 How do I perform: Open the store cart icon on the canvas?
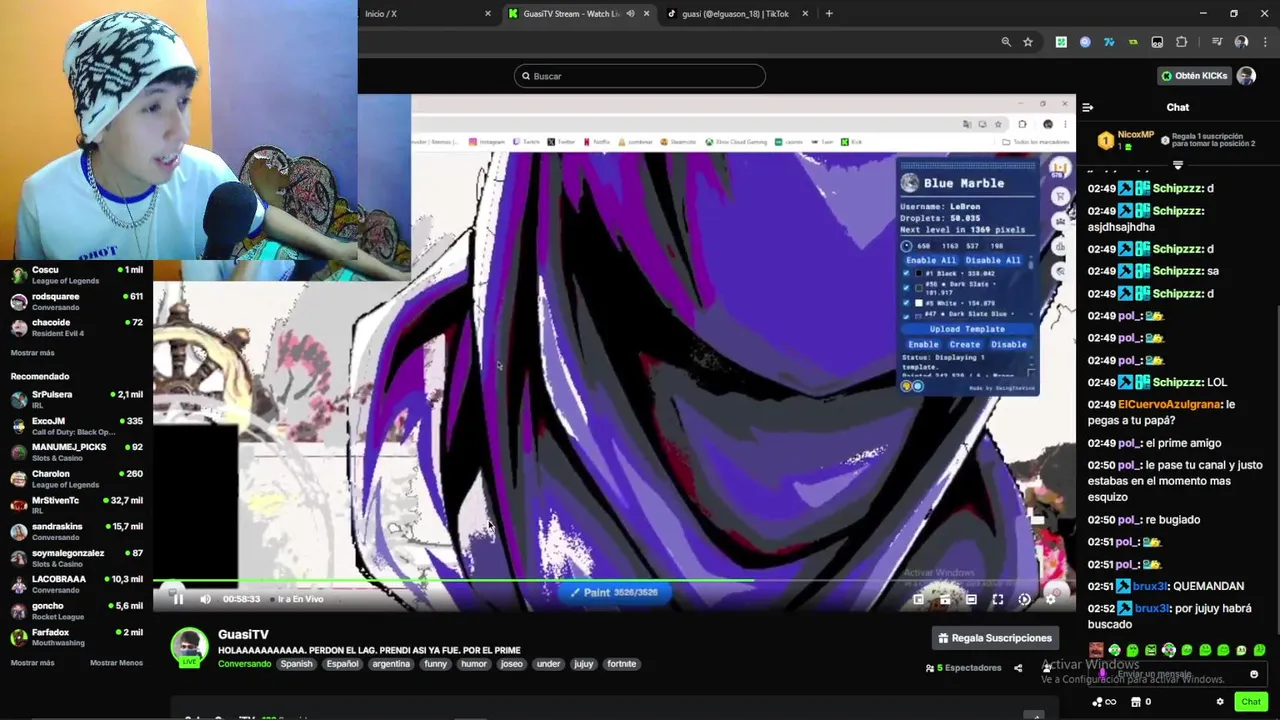1060,196
